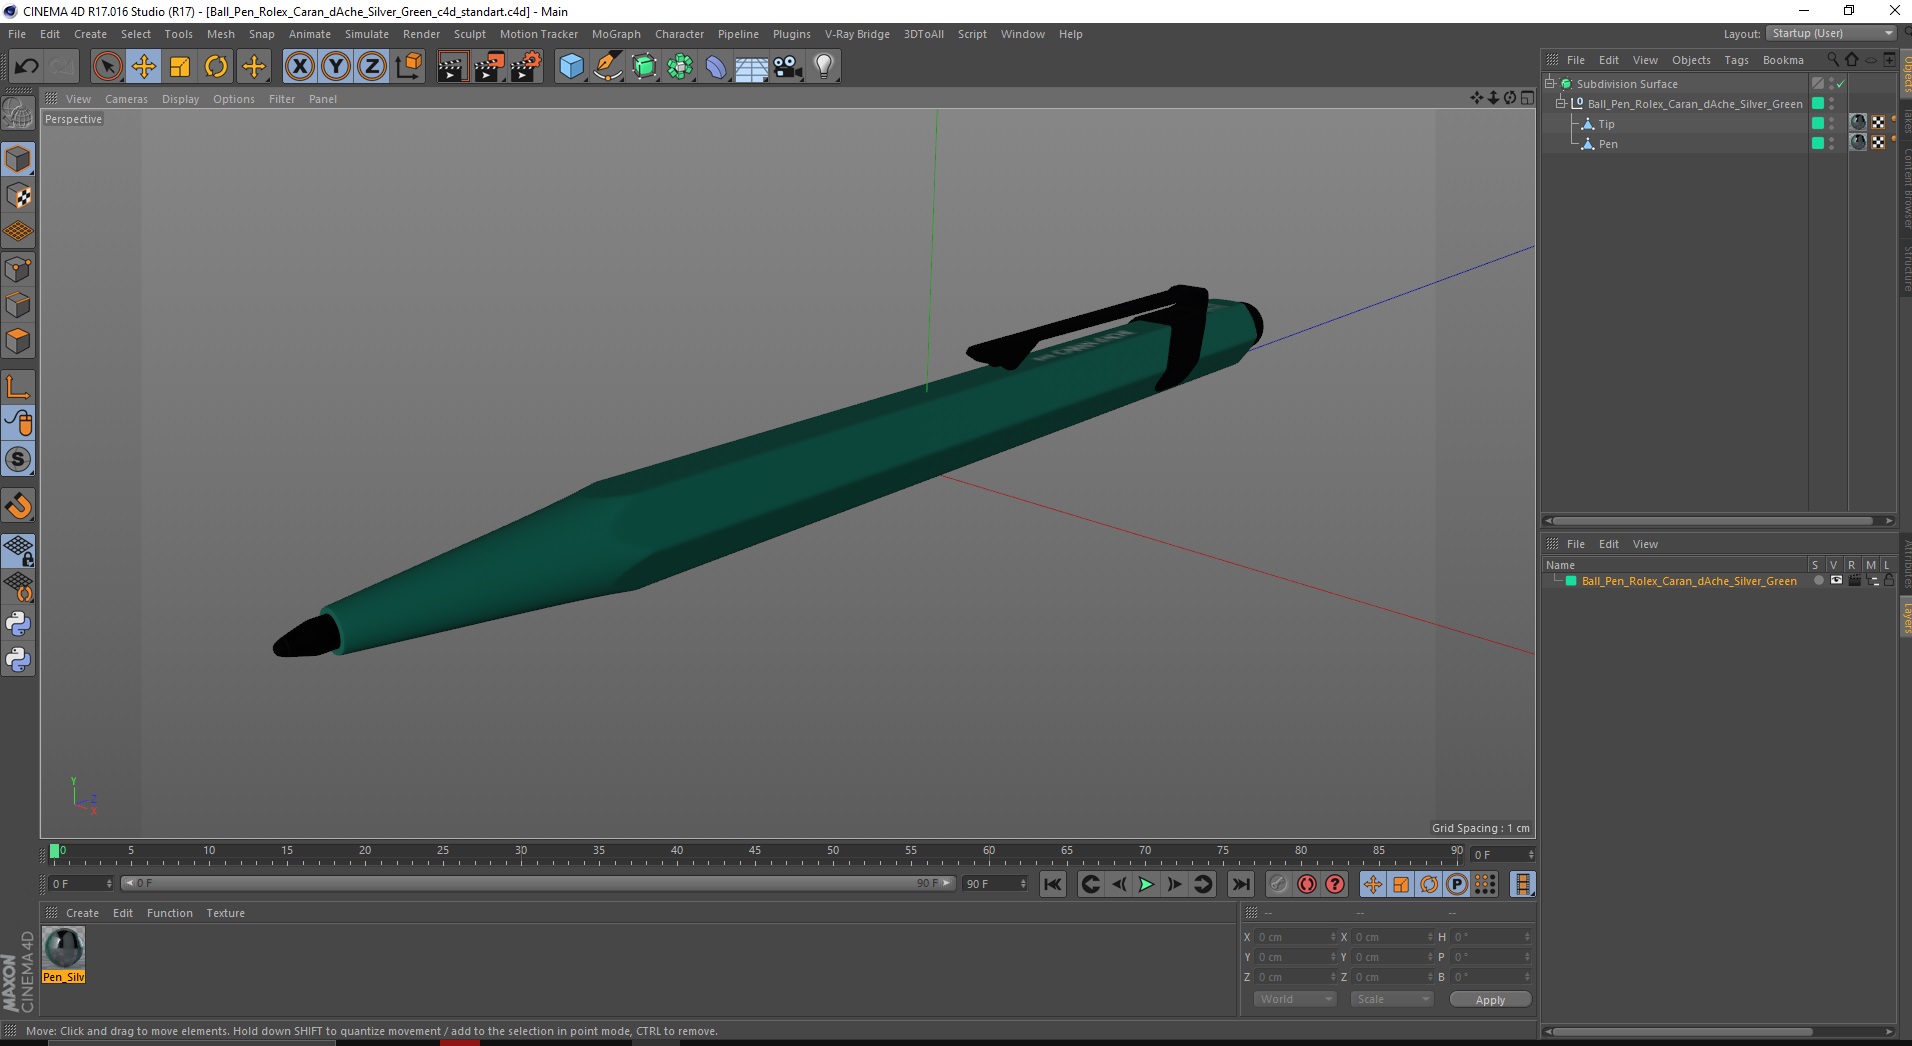Click the X position input field
Image resolution: width=1912 pixels, height=1046 pixels.
click(1296, 937)
